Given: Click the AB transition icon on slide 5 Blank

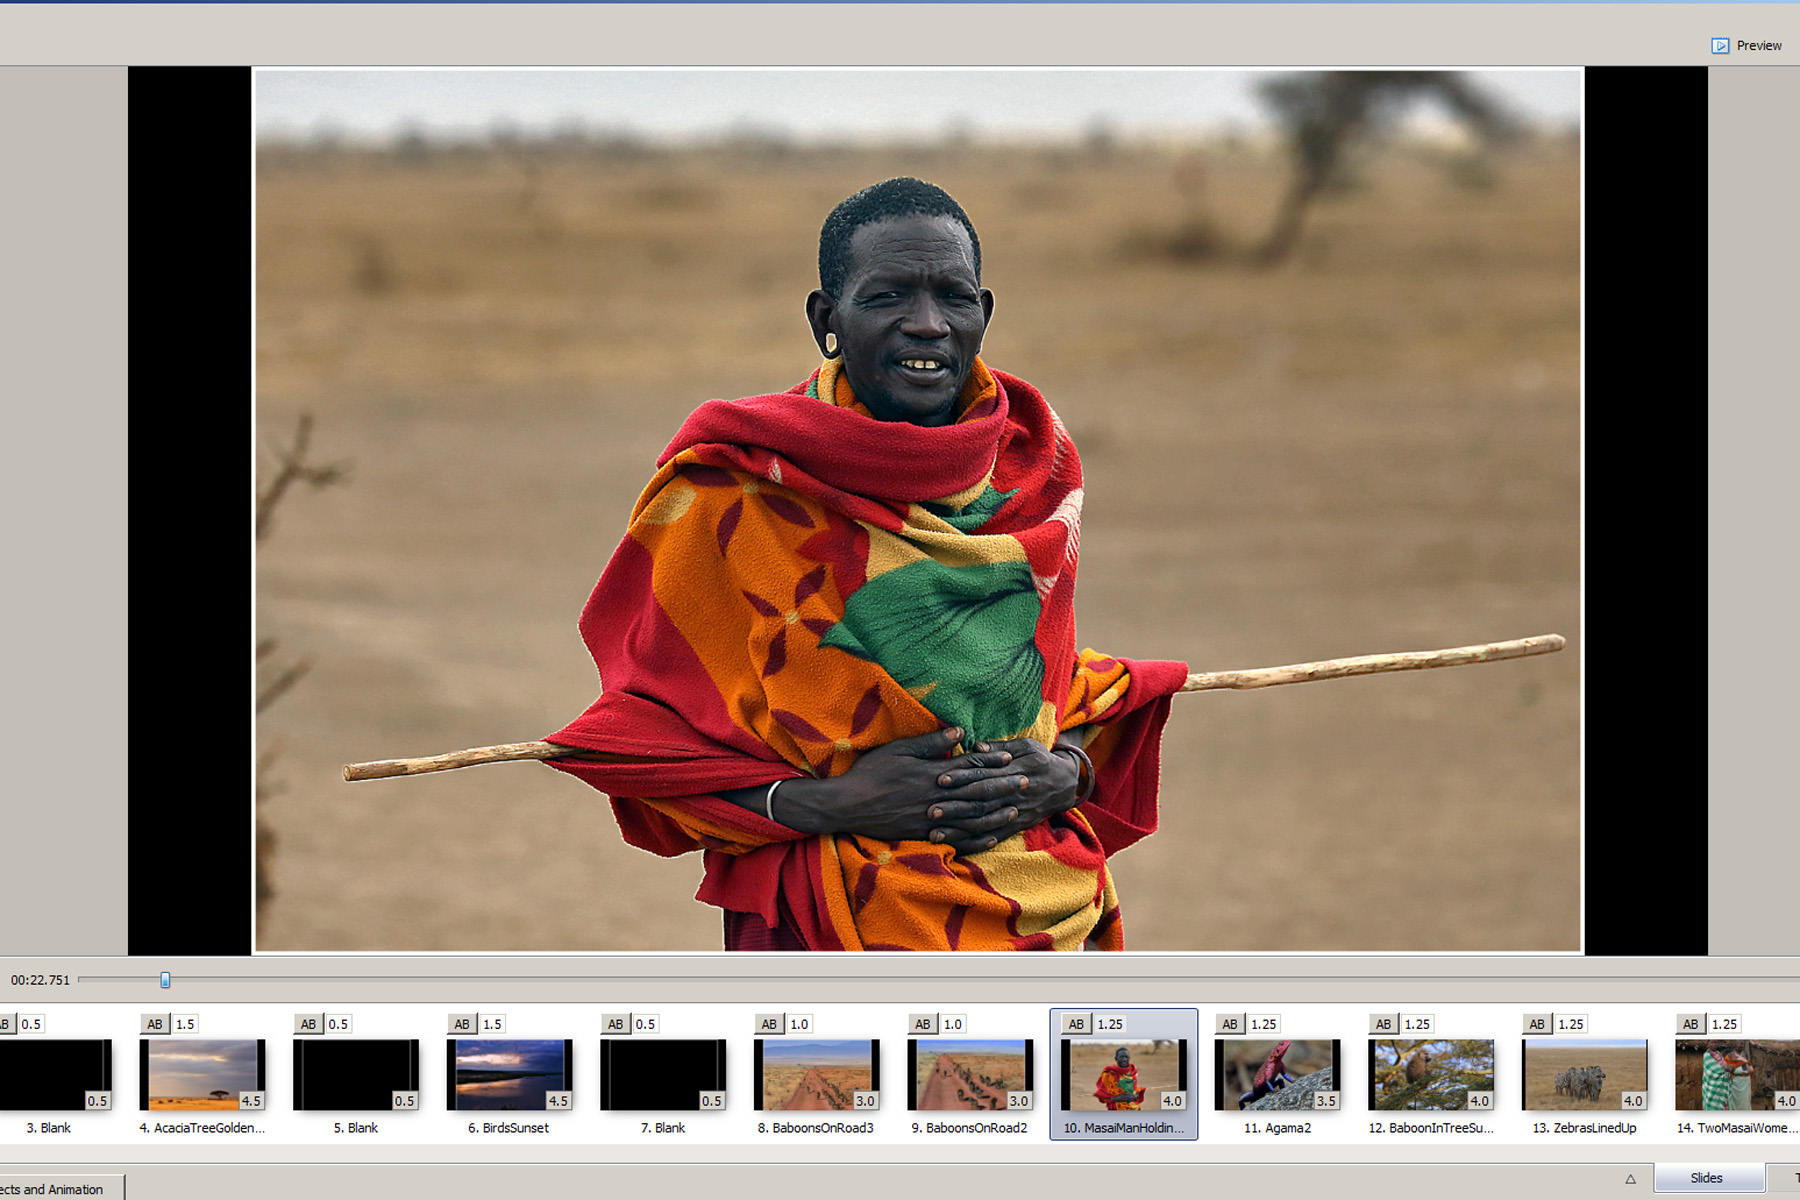Looking at the screenshot, I should point(308,1024).
